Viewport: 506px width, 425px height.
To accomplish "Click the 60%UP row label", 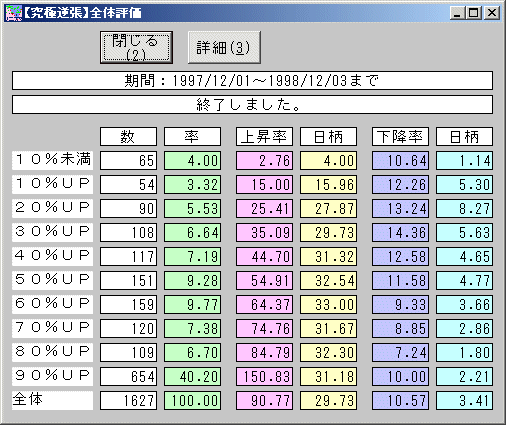I will click(52, 304).
